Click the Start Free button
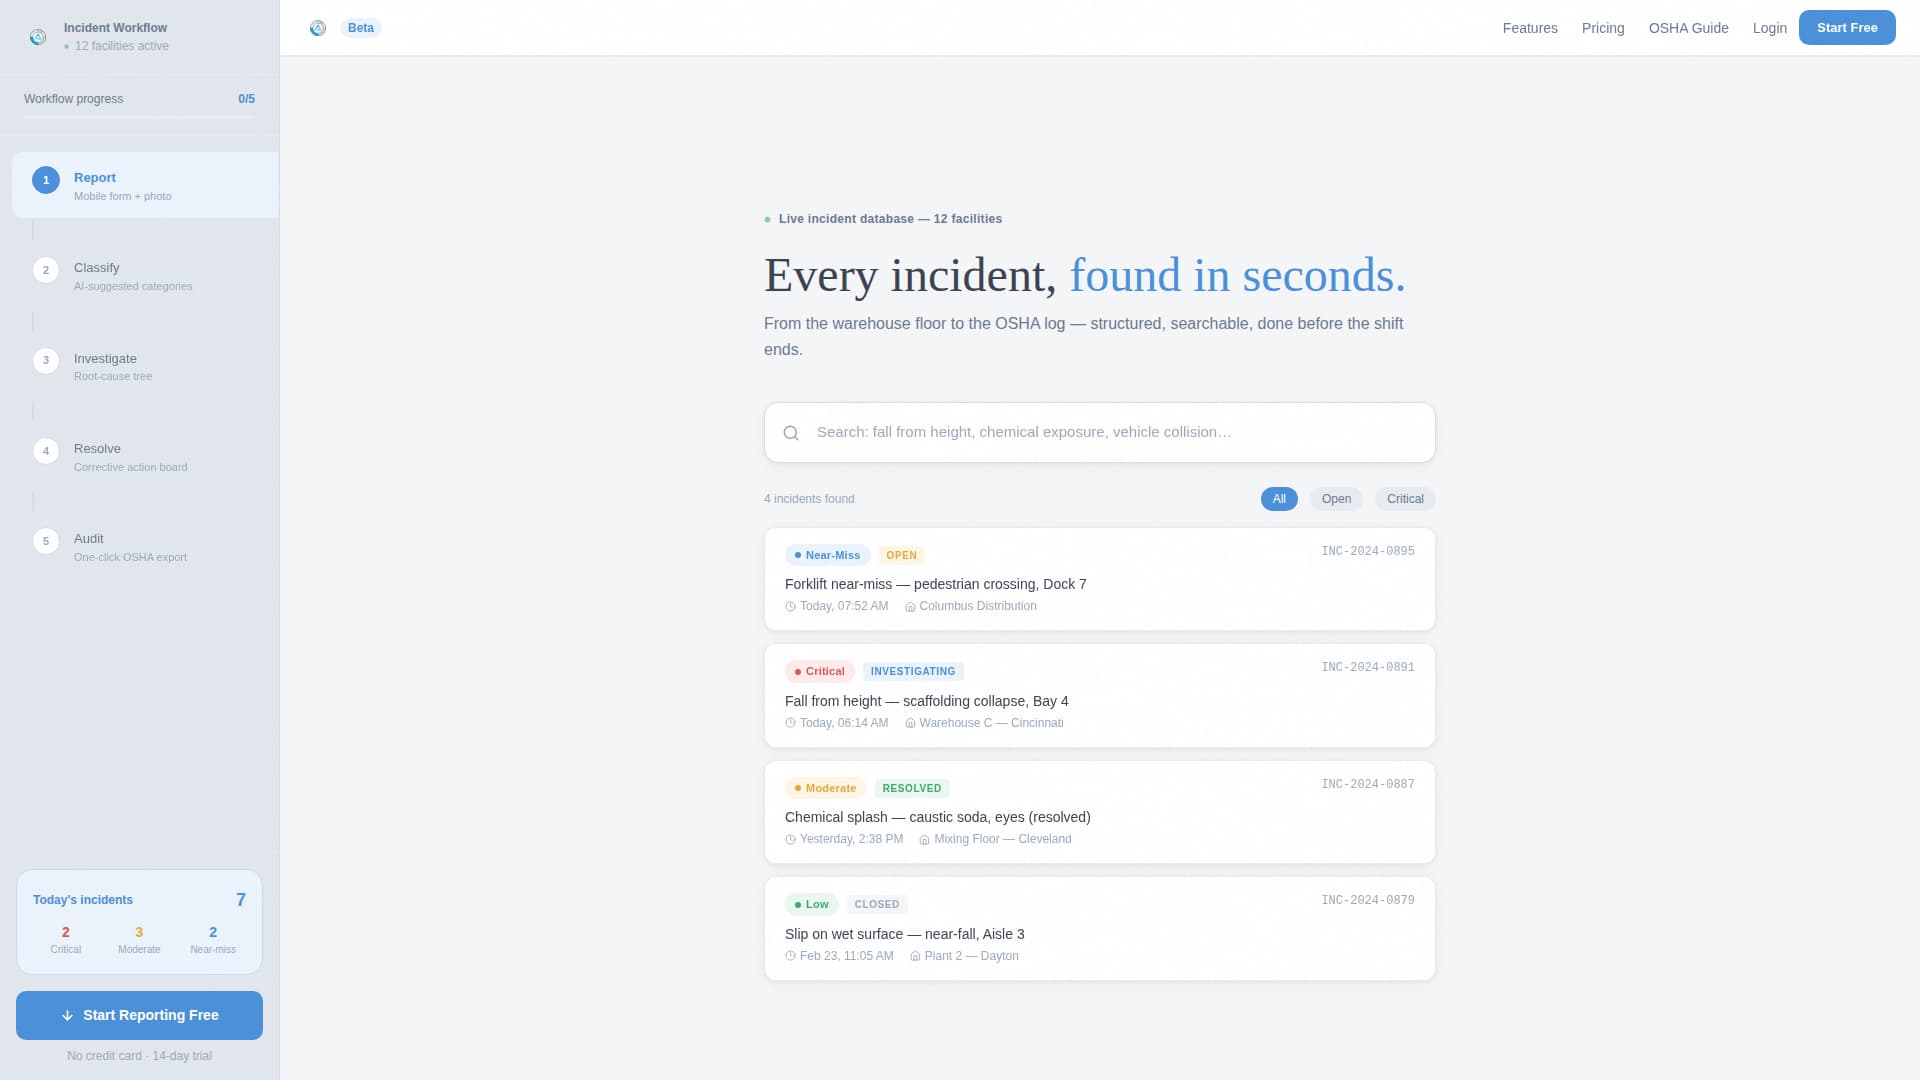The image size is (1920, 1080). (x=1847, y=28)
